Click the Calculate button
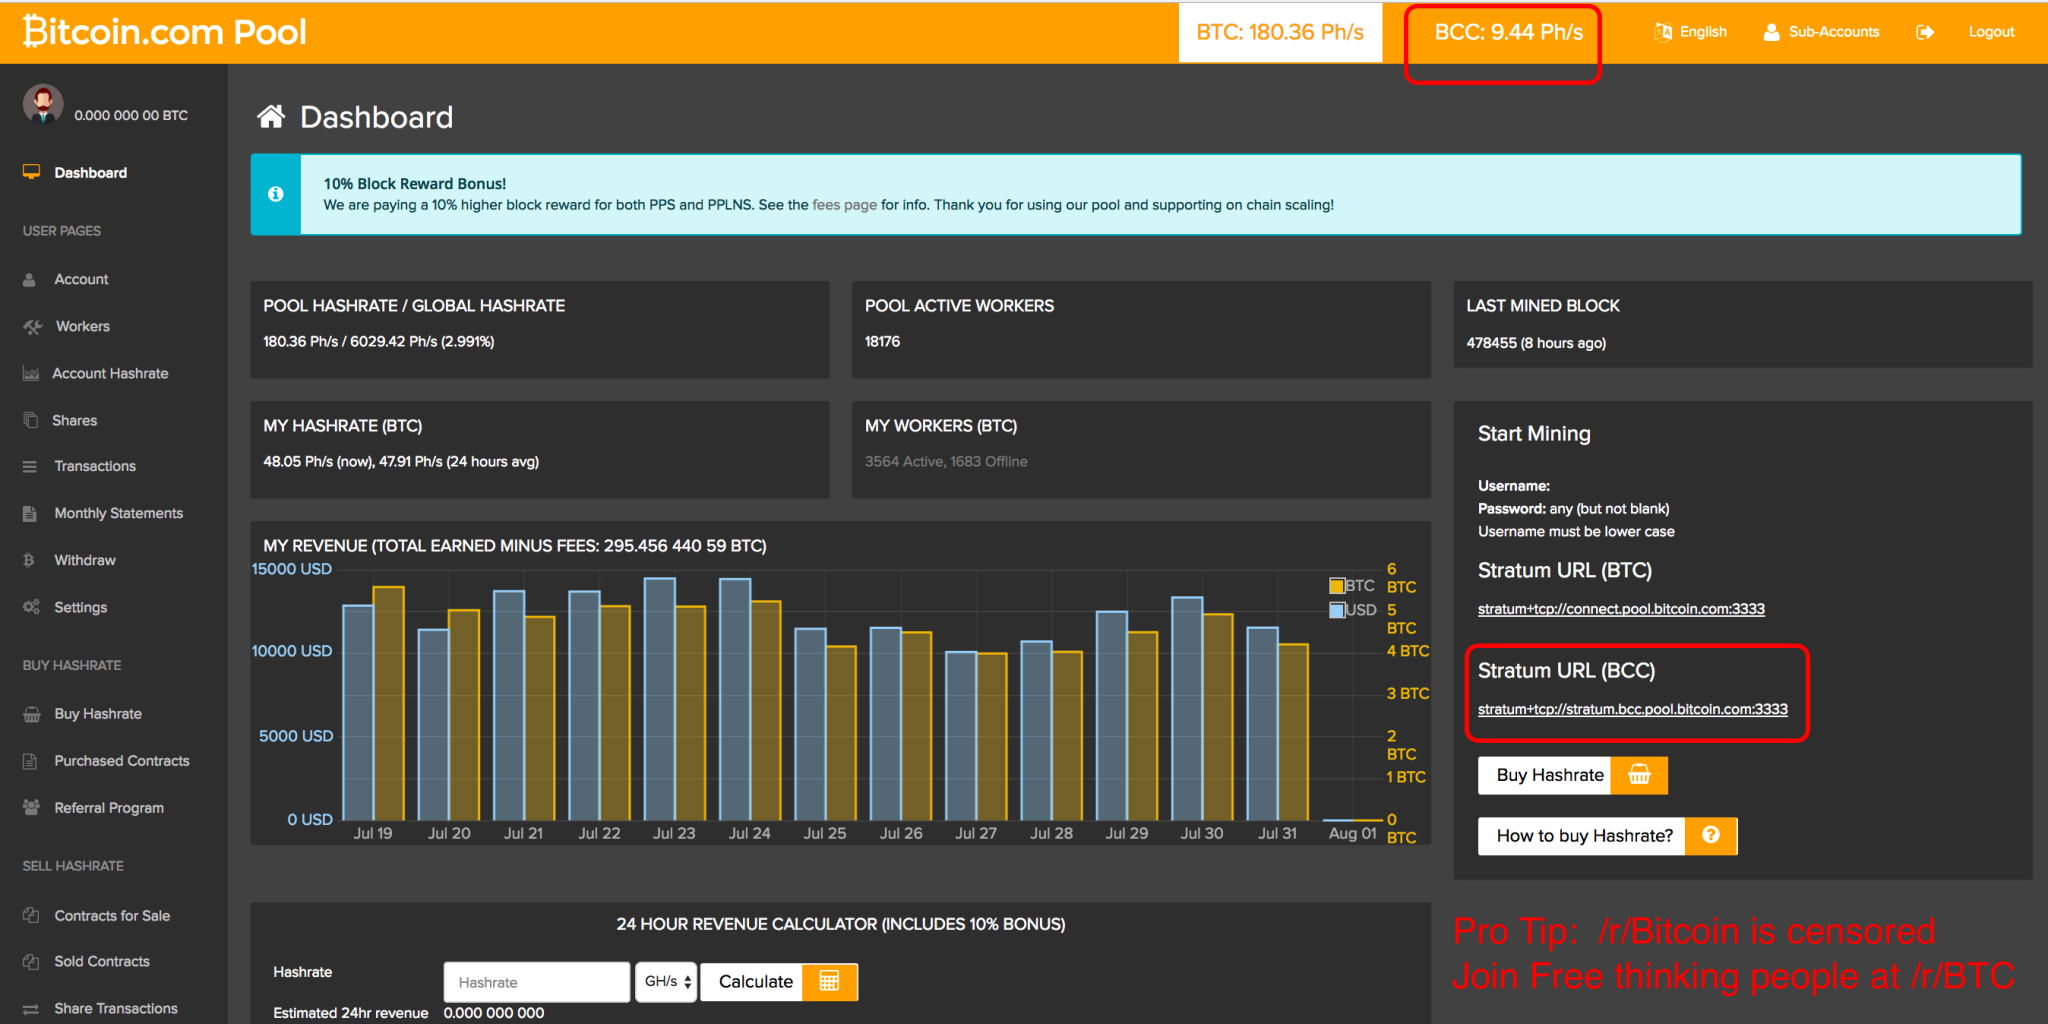The height and width of the screenshot is (1024, 2048). coord(779,982)
